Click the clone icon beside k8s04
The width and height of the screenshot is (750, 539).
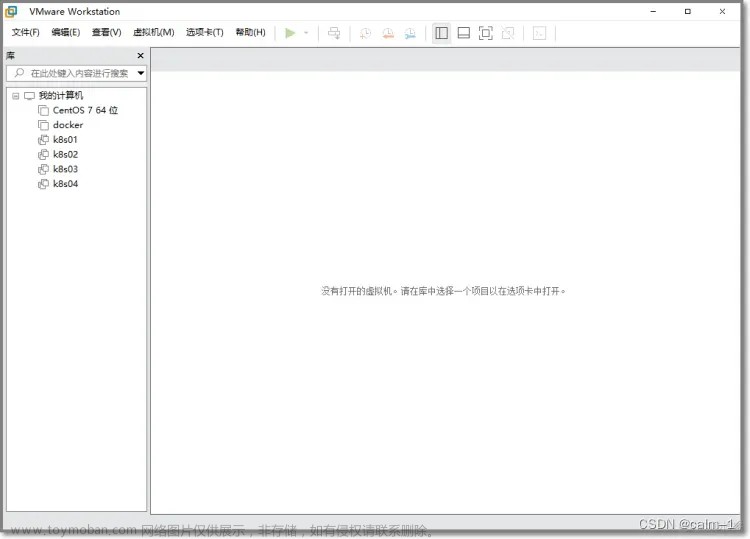click(43, 184)
